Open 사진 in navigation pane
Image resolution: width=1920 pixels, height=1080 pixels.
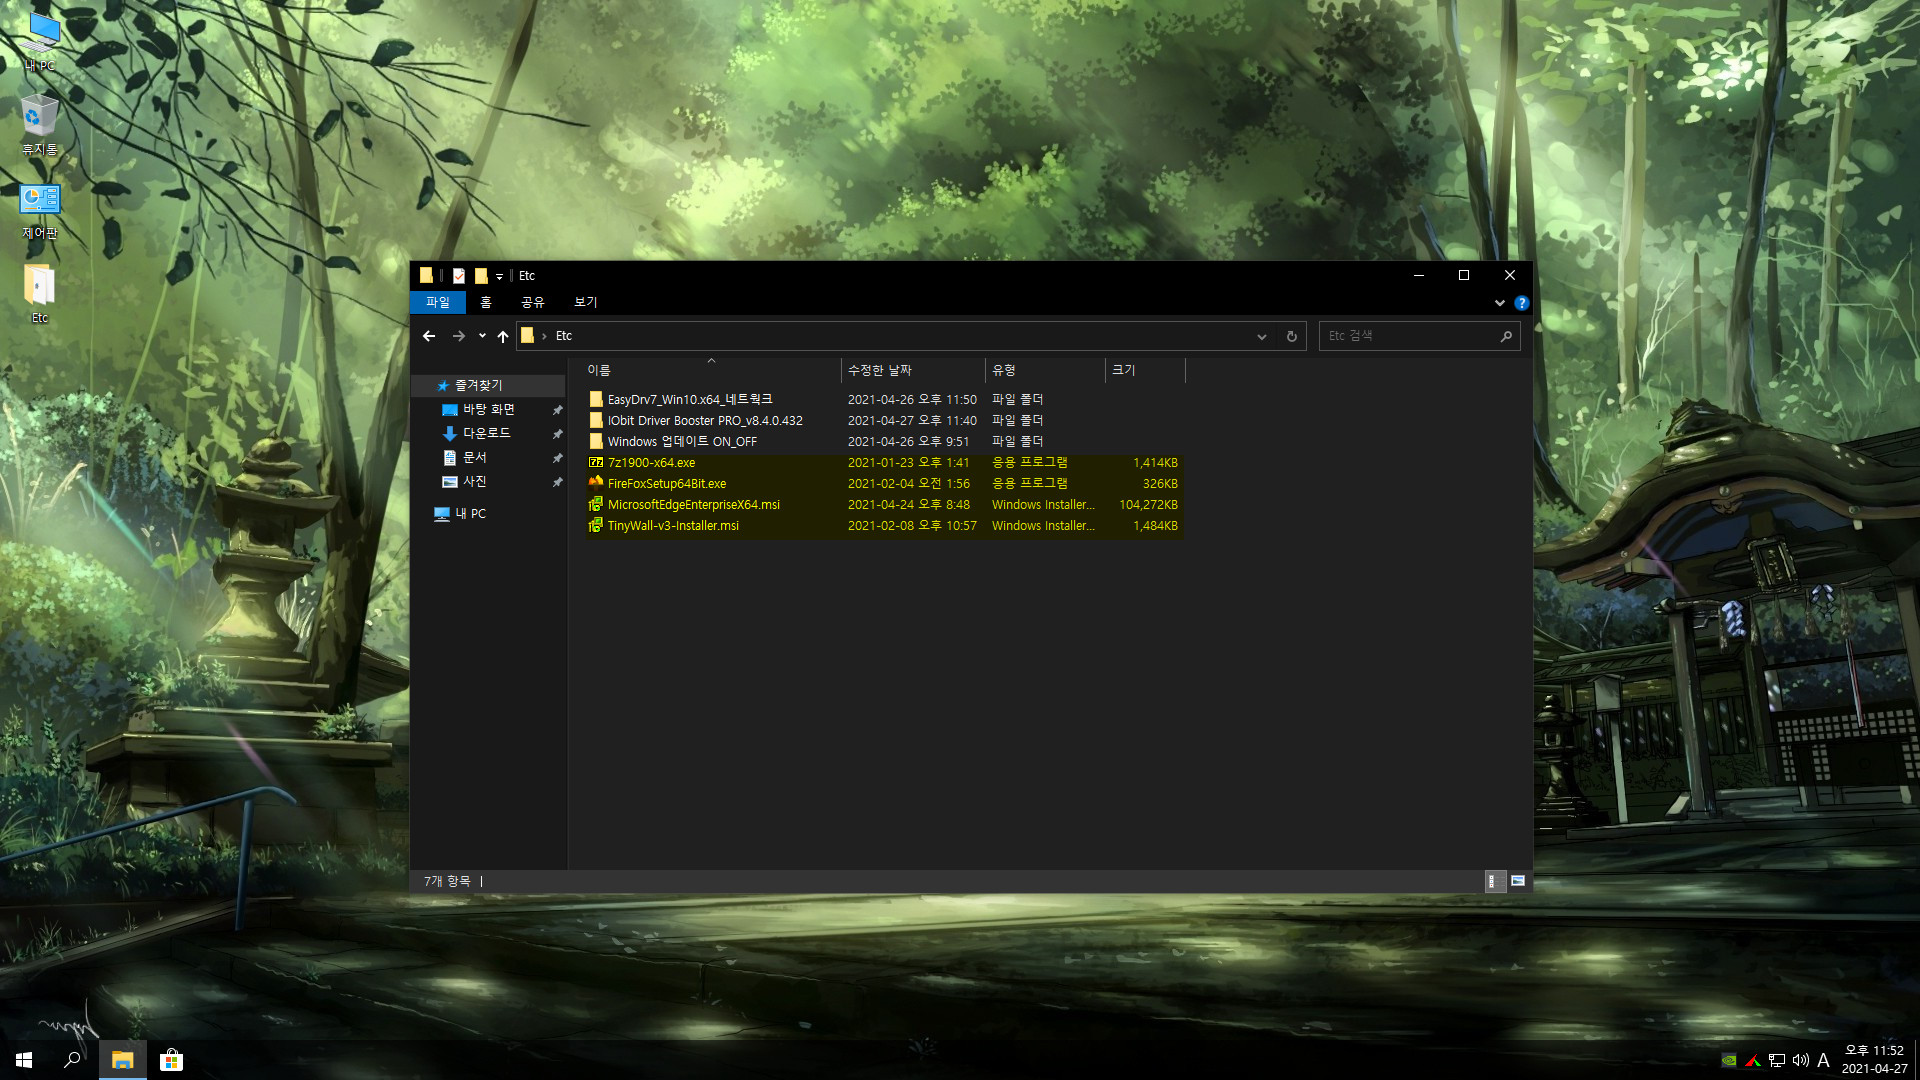475,482
